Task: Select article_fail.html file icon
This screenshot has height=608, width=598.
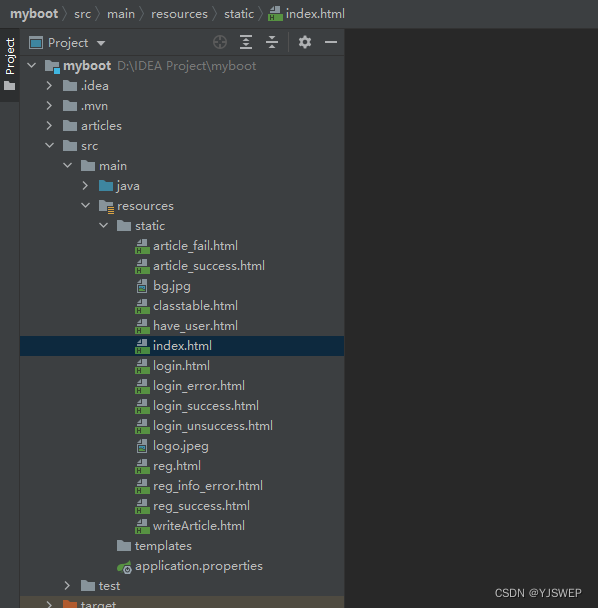Action: (x=142, y=246)
